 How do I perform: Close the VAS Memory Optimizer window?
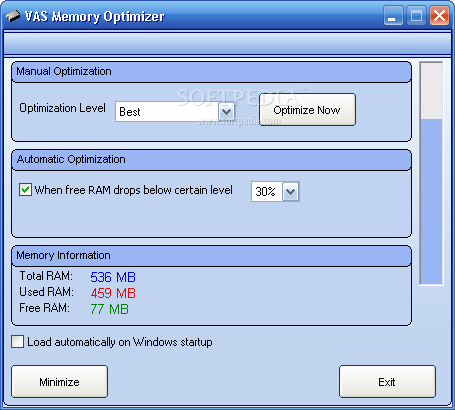tap(439, 15)
